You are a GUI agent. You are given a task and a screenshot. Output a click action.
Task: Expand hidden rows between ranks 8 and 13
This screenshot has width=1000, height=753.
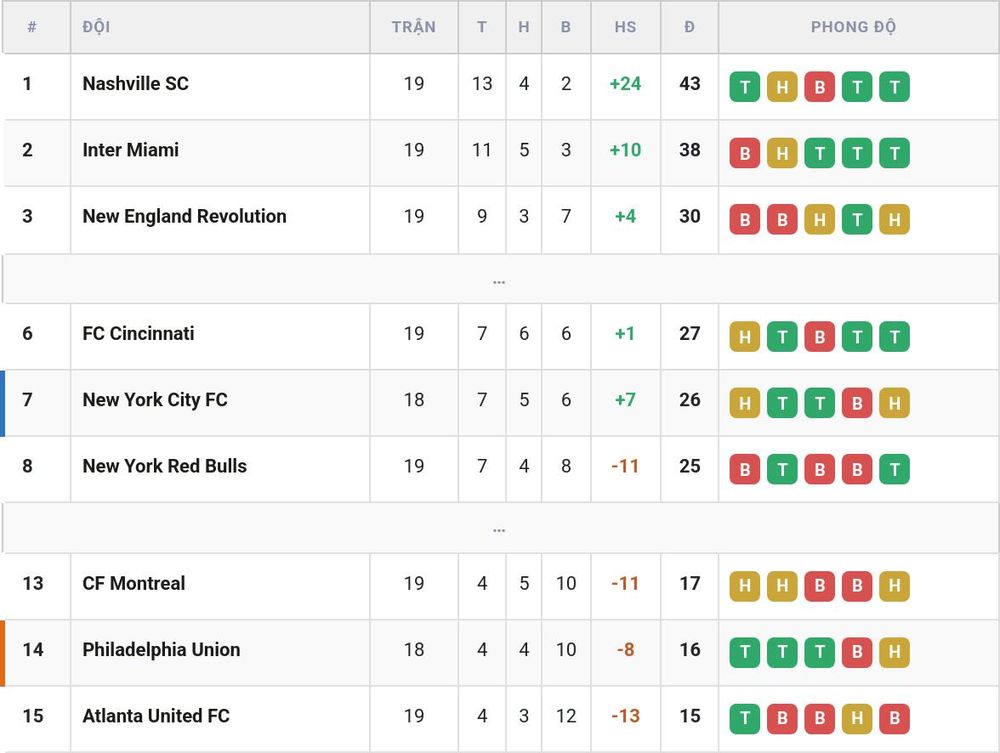(x=499, y=528)
